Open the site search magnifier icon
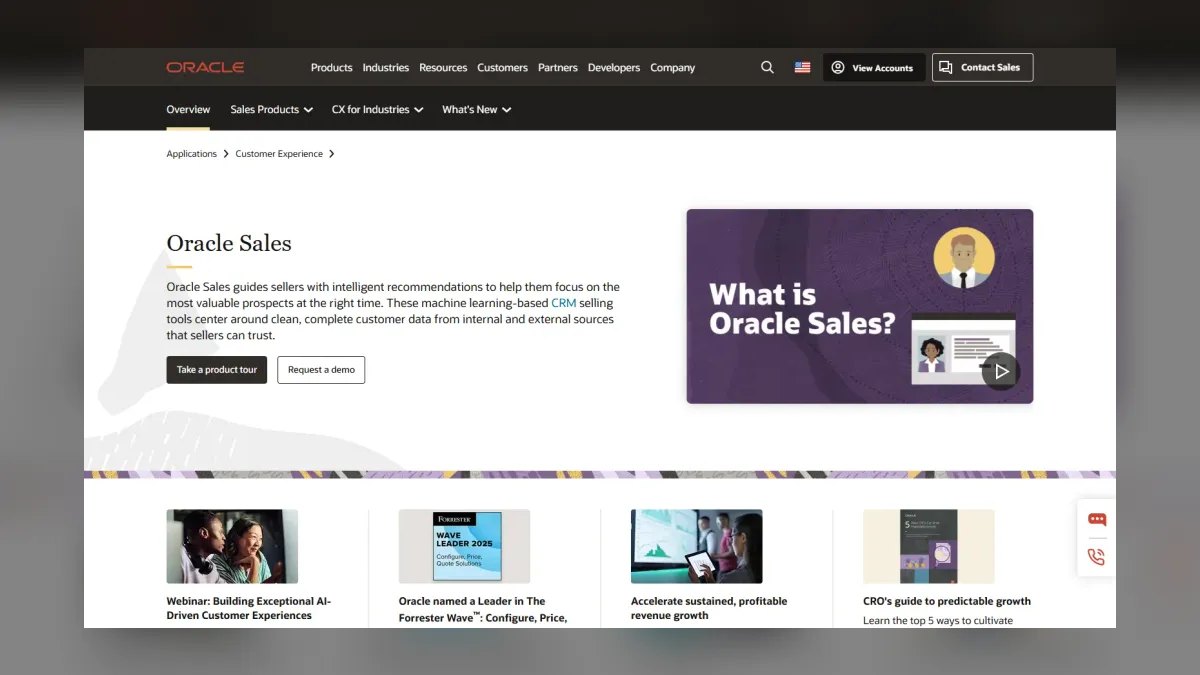Screen dimensions: 1200x675 (x=767, y=67)
